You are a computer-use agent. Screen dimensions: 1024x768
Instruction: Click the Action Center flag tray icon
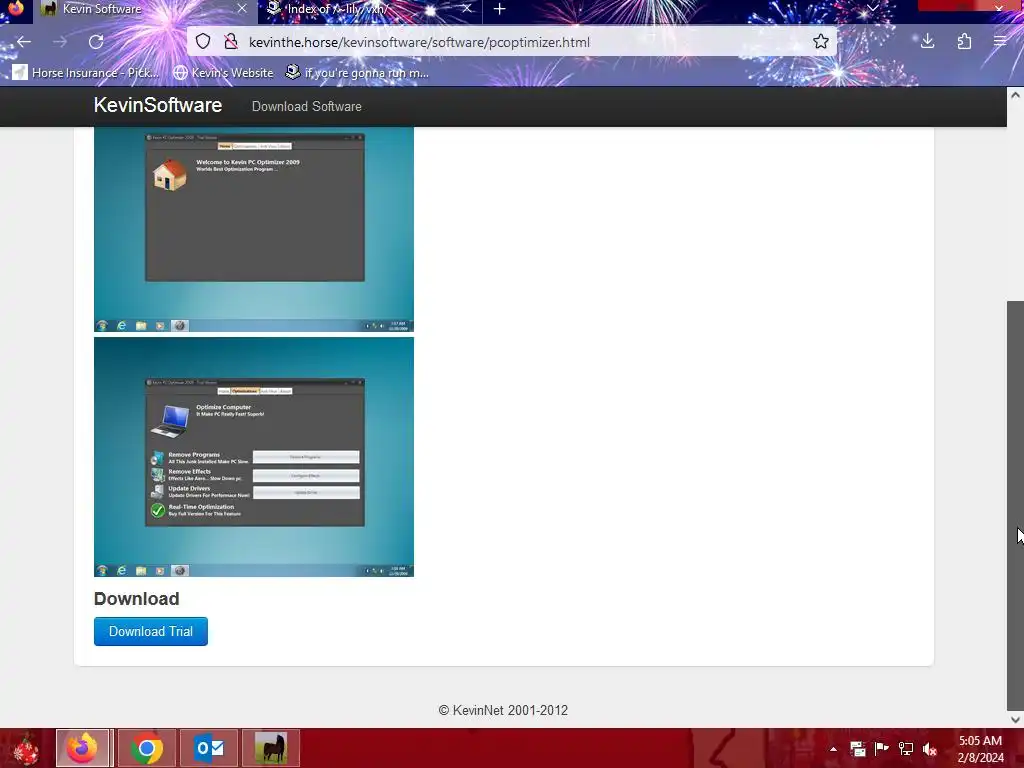[x=882, y=749]
